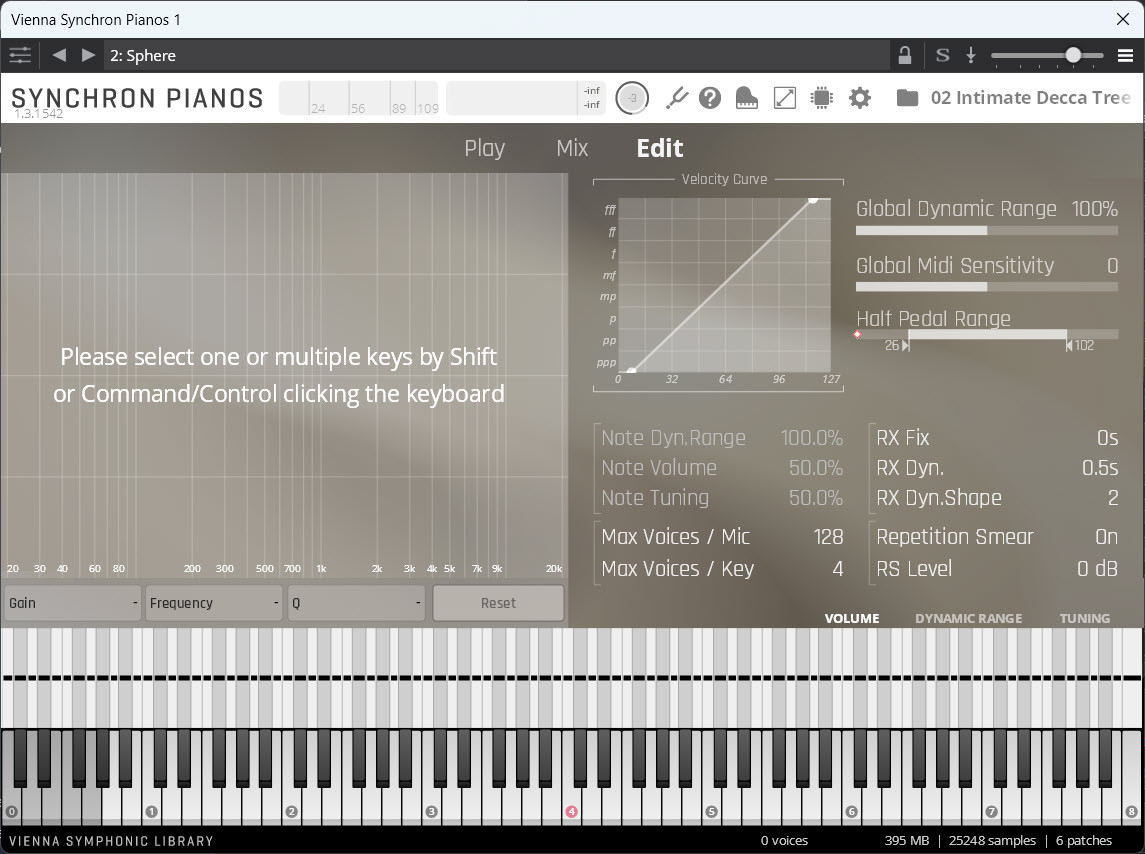Go to next preset arrow
This screenshot has height=854, width=1145.
88,55
